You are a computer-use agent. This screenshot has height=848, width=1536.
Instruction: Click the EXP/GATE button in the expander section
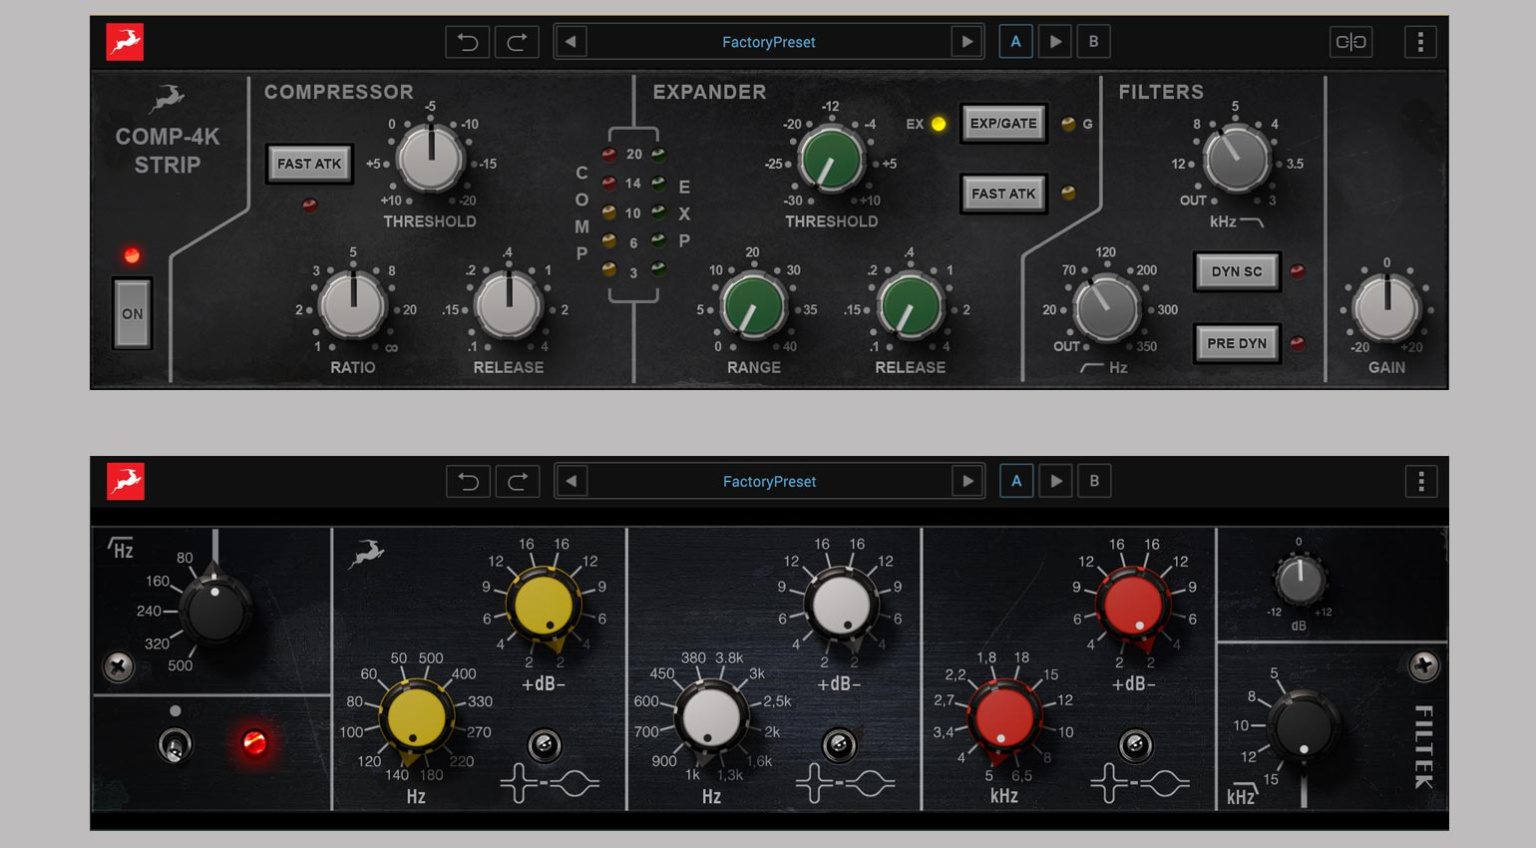[x=1003, y=123]
